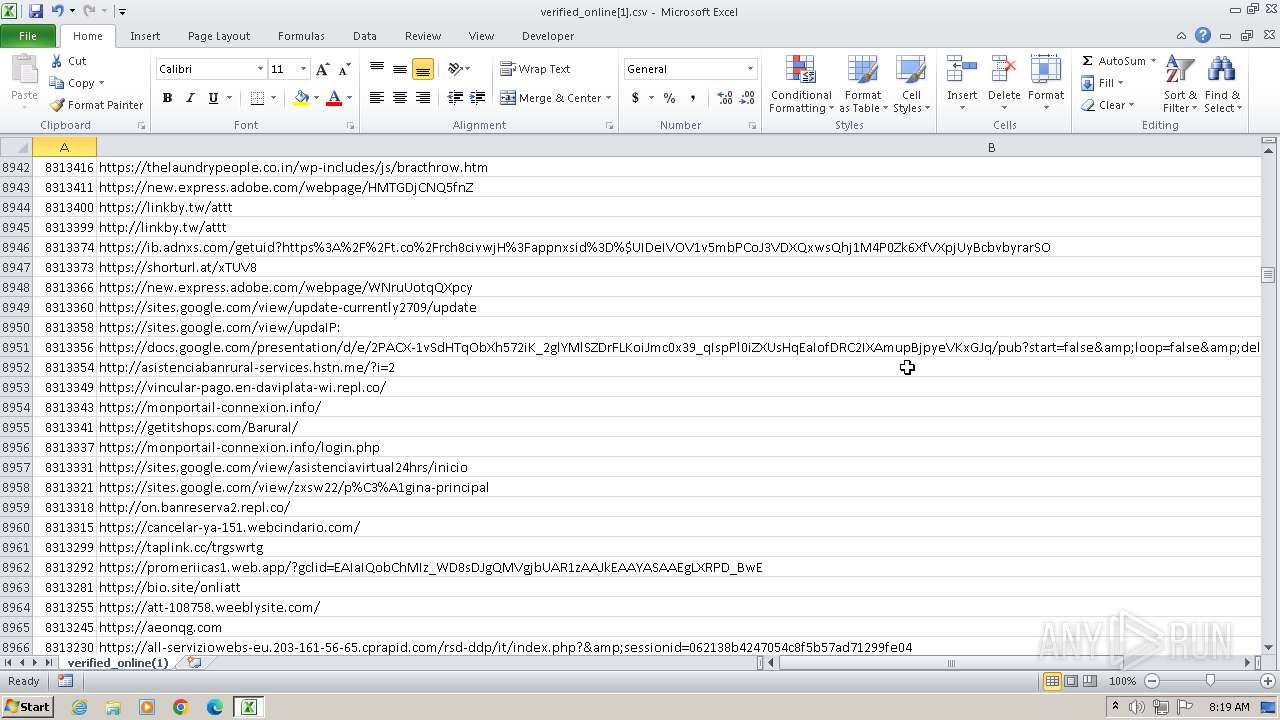
Task: Switch to the Data tab
Action: tap(365, 36)
